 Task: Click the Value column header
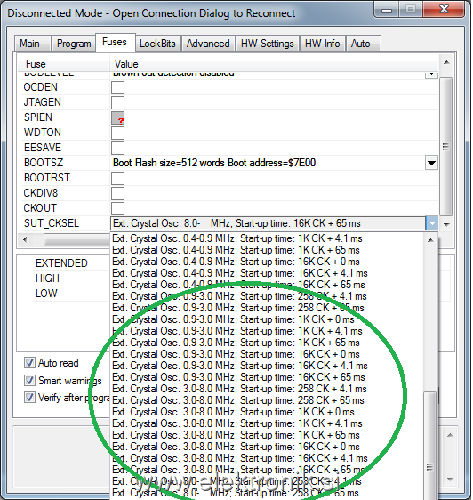pos(126,64)
